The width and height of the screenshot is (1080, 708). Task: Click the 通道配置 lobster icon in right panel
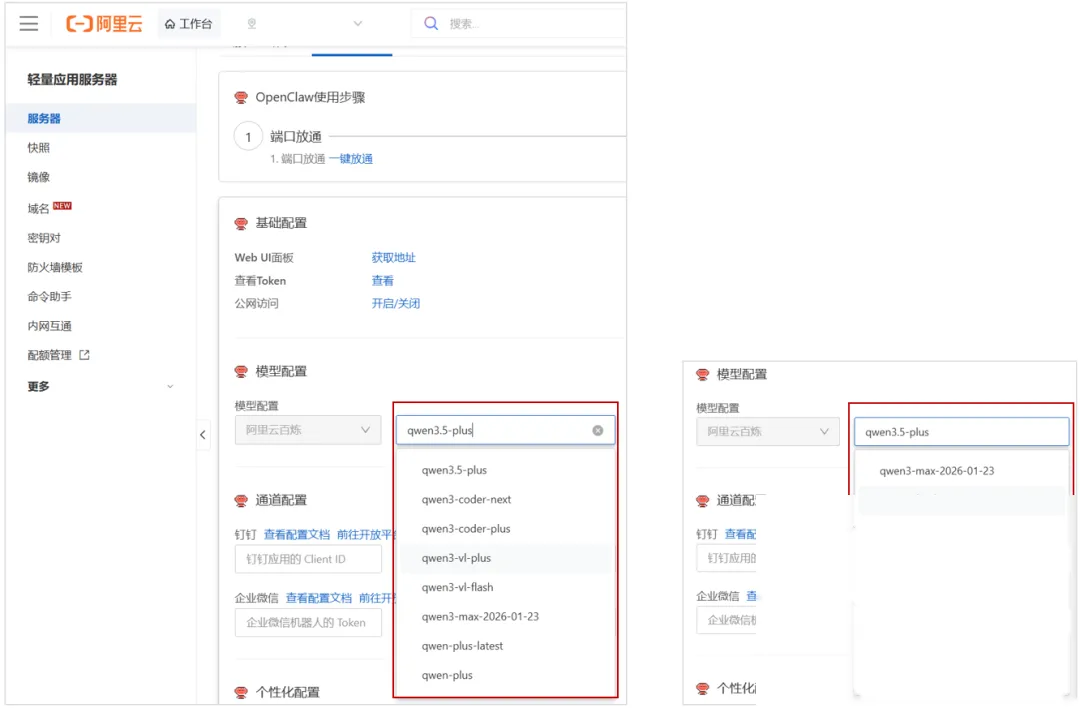[x=703, y=501]
